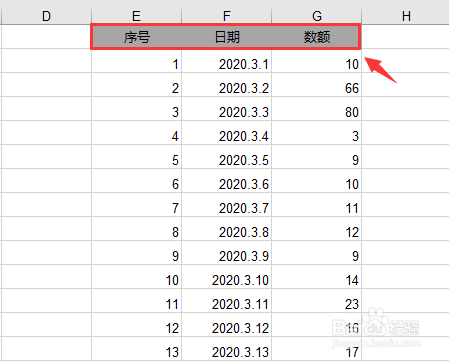Viewport: 449px width, 361px height.
Task: Select column header G
Action: (317, 16)
